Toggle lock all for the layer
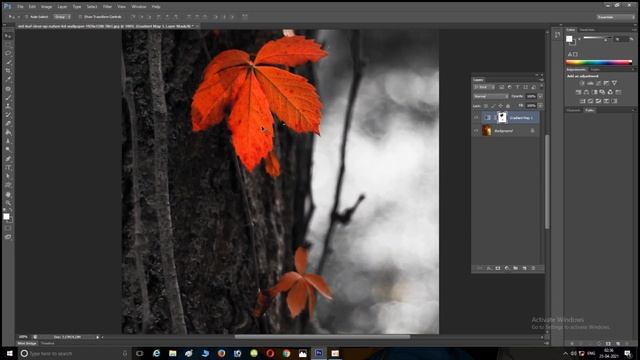Viewport: 640px width, 360px height. [x=508, y=106]
